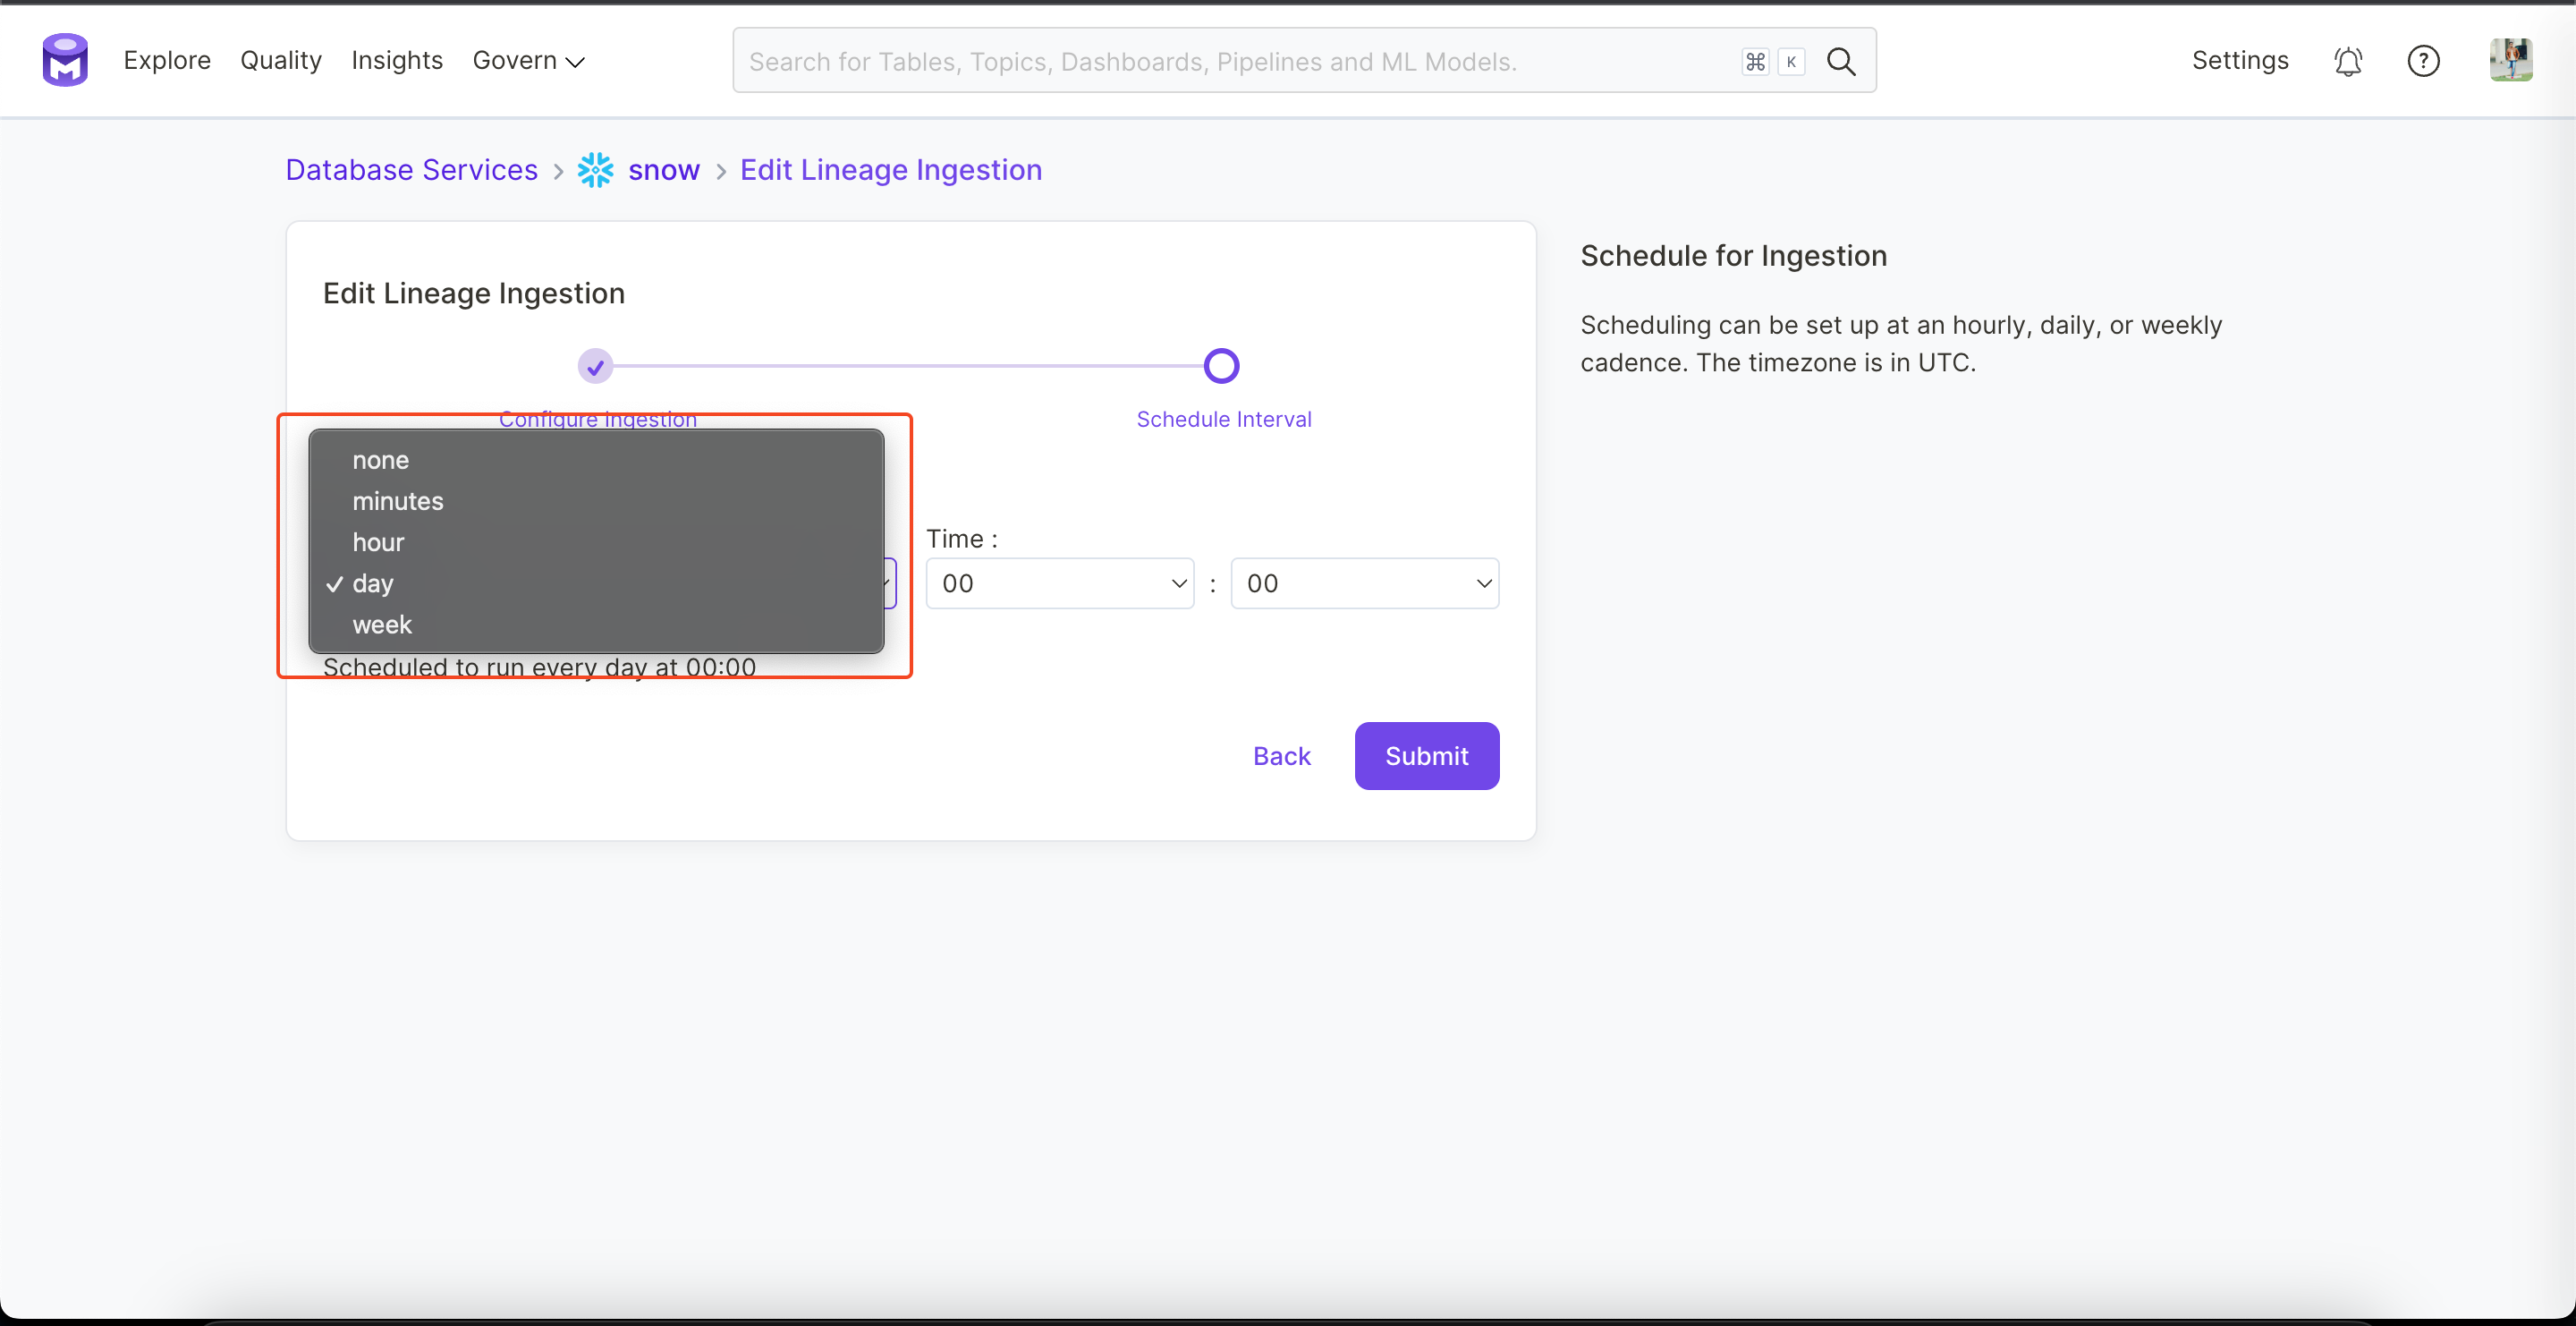Expand the Govern dropdown menu
Screen dimensions: 2576x1326
coord(528,60)
